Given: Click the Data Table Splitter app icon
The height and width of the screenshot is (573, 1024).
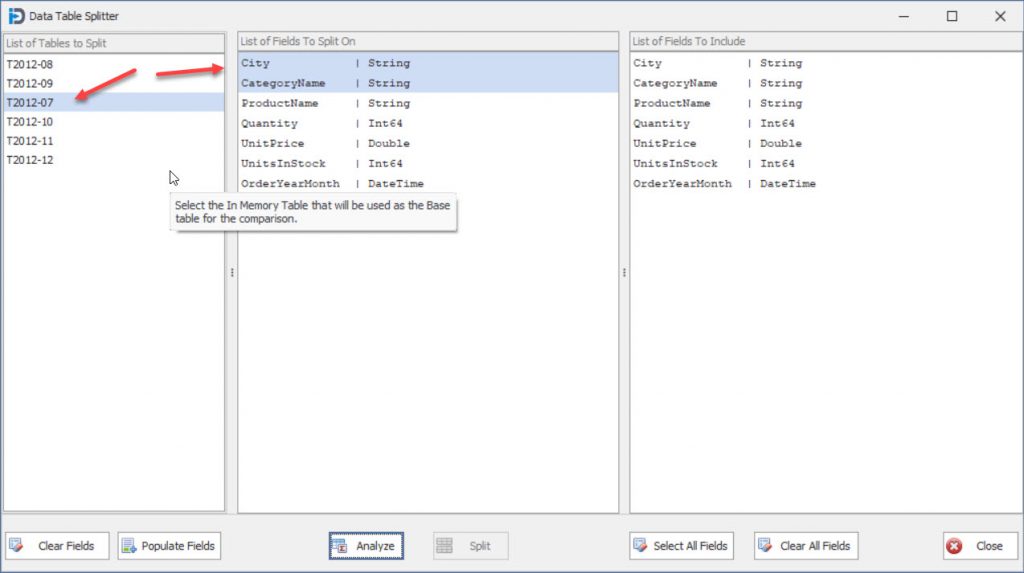Looking at the screenshot, I should coord(16,16).
